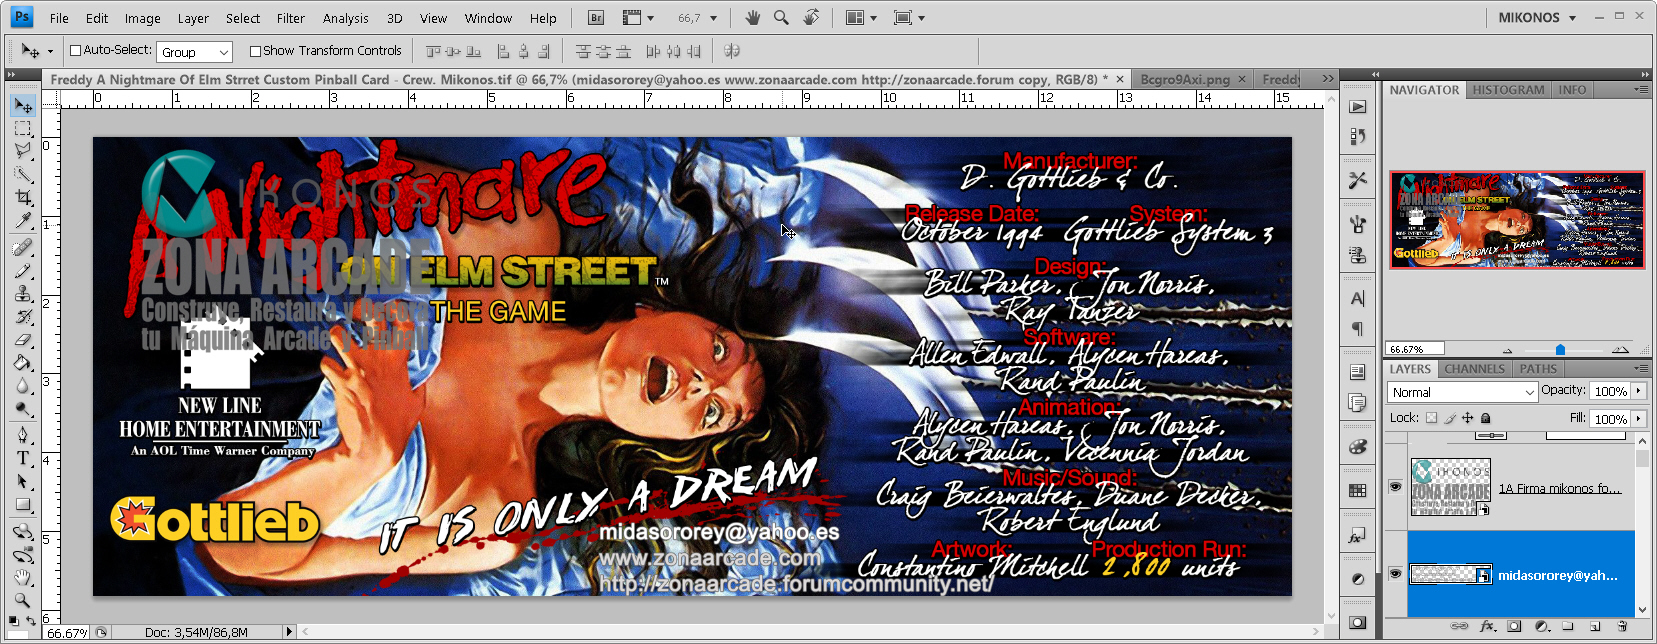Open the Auto-Select Group dropdown
Screen dimensions: 1657x644
pyautogui.click(x=195, y=52)
